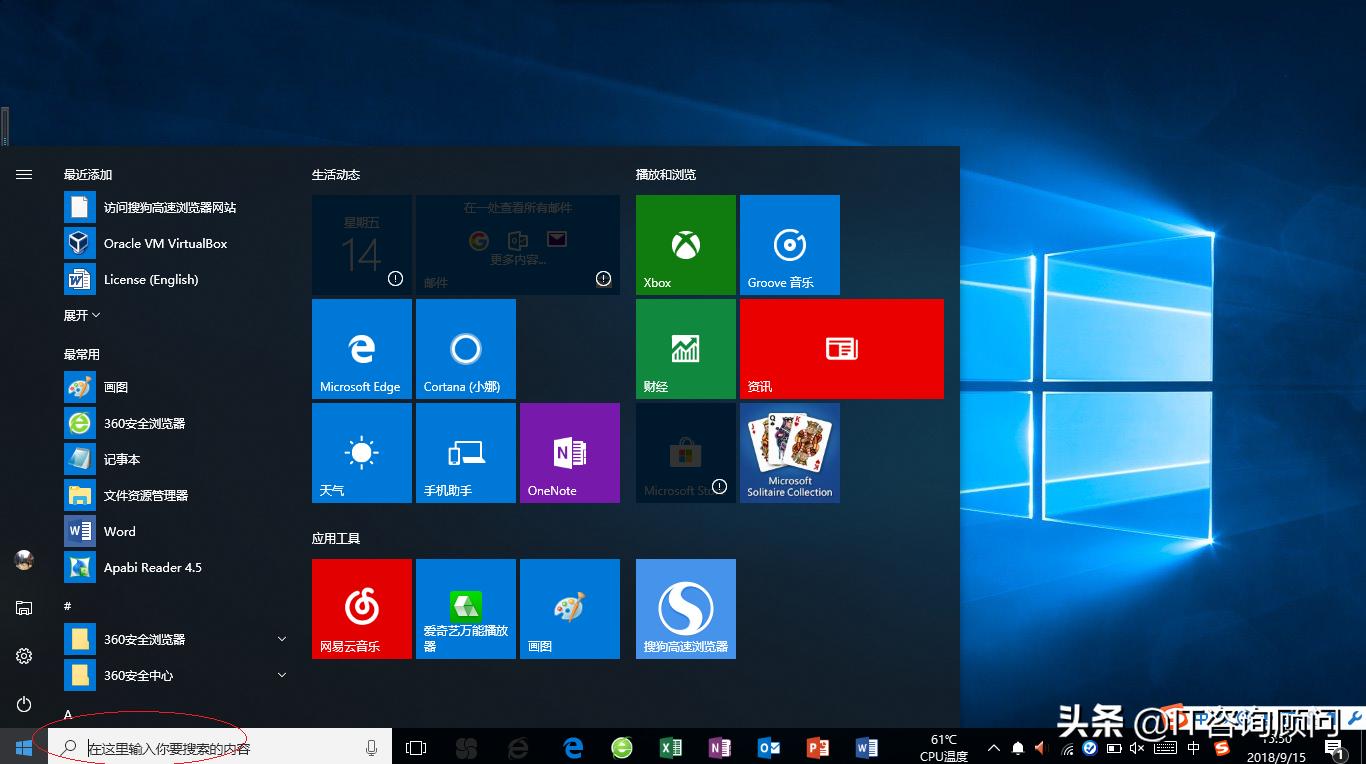Open Cortana (小娜) tile
The height and width of the screenshot is (764, 1366).
465,349
